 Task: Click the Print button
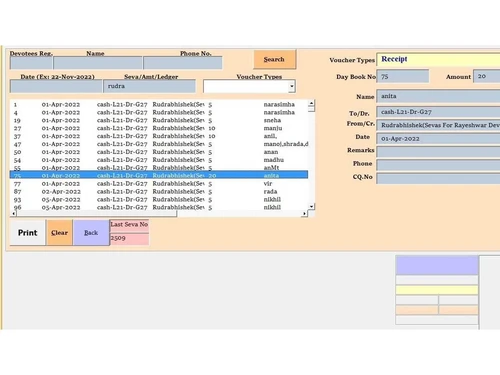click(x=28, y=233)
